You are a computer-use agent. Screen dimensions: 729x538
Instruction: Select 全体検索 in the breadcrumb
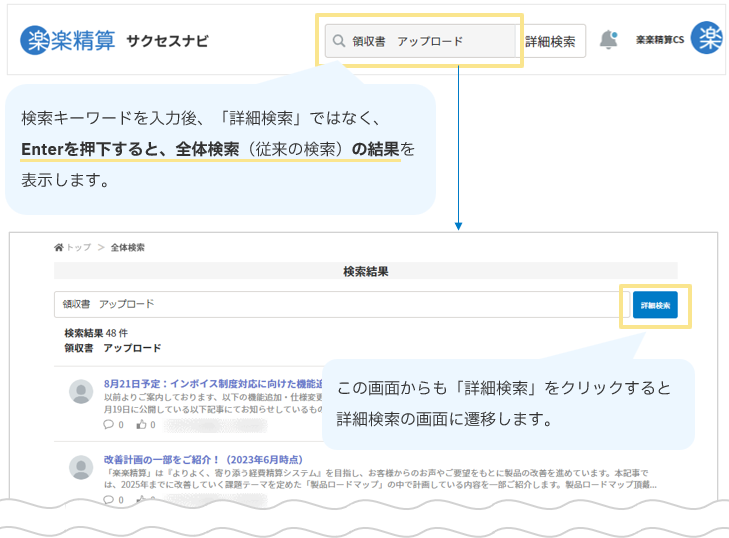[x=127, y=247]
